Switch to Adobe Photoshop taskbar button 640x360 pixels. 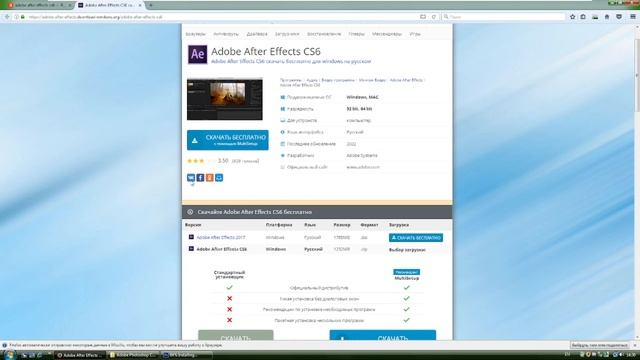pyautogui.click(x=133, y=355)
